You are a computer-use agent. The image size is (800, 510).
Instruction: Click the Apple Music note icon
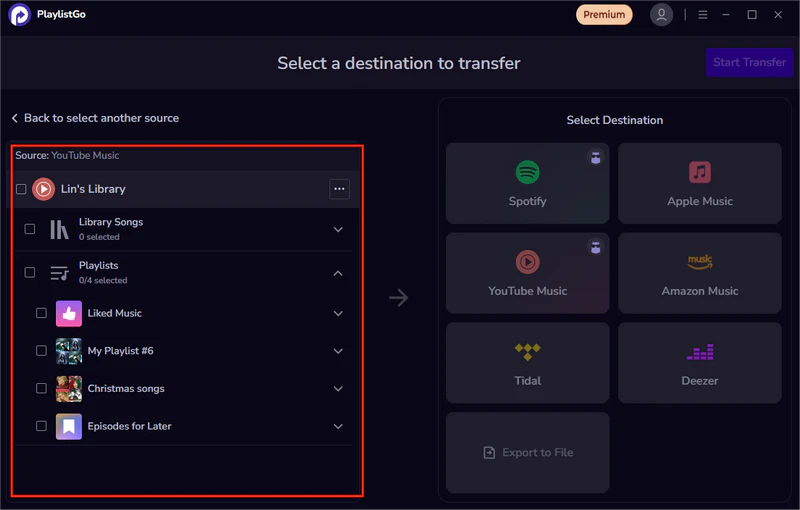point(700,172)
